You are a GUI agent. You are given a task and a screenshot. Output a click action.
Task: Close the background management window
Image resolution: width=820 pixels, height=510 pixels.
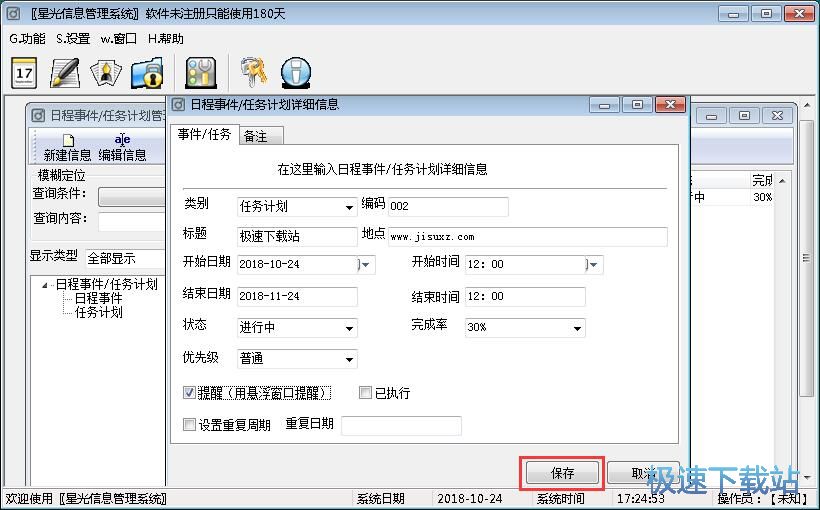[x=777, y=116]
